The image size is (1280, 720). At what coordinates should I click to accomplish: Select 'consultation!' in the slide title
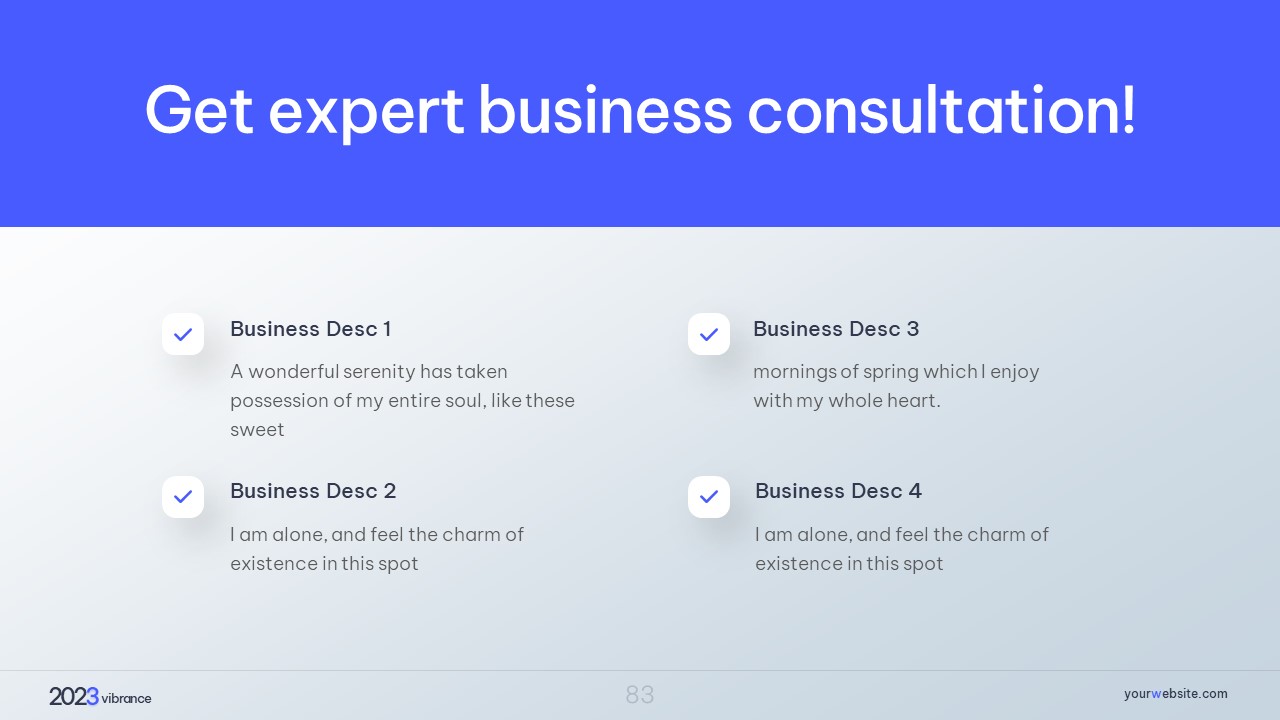(x=941, y=109)
